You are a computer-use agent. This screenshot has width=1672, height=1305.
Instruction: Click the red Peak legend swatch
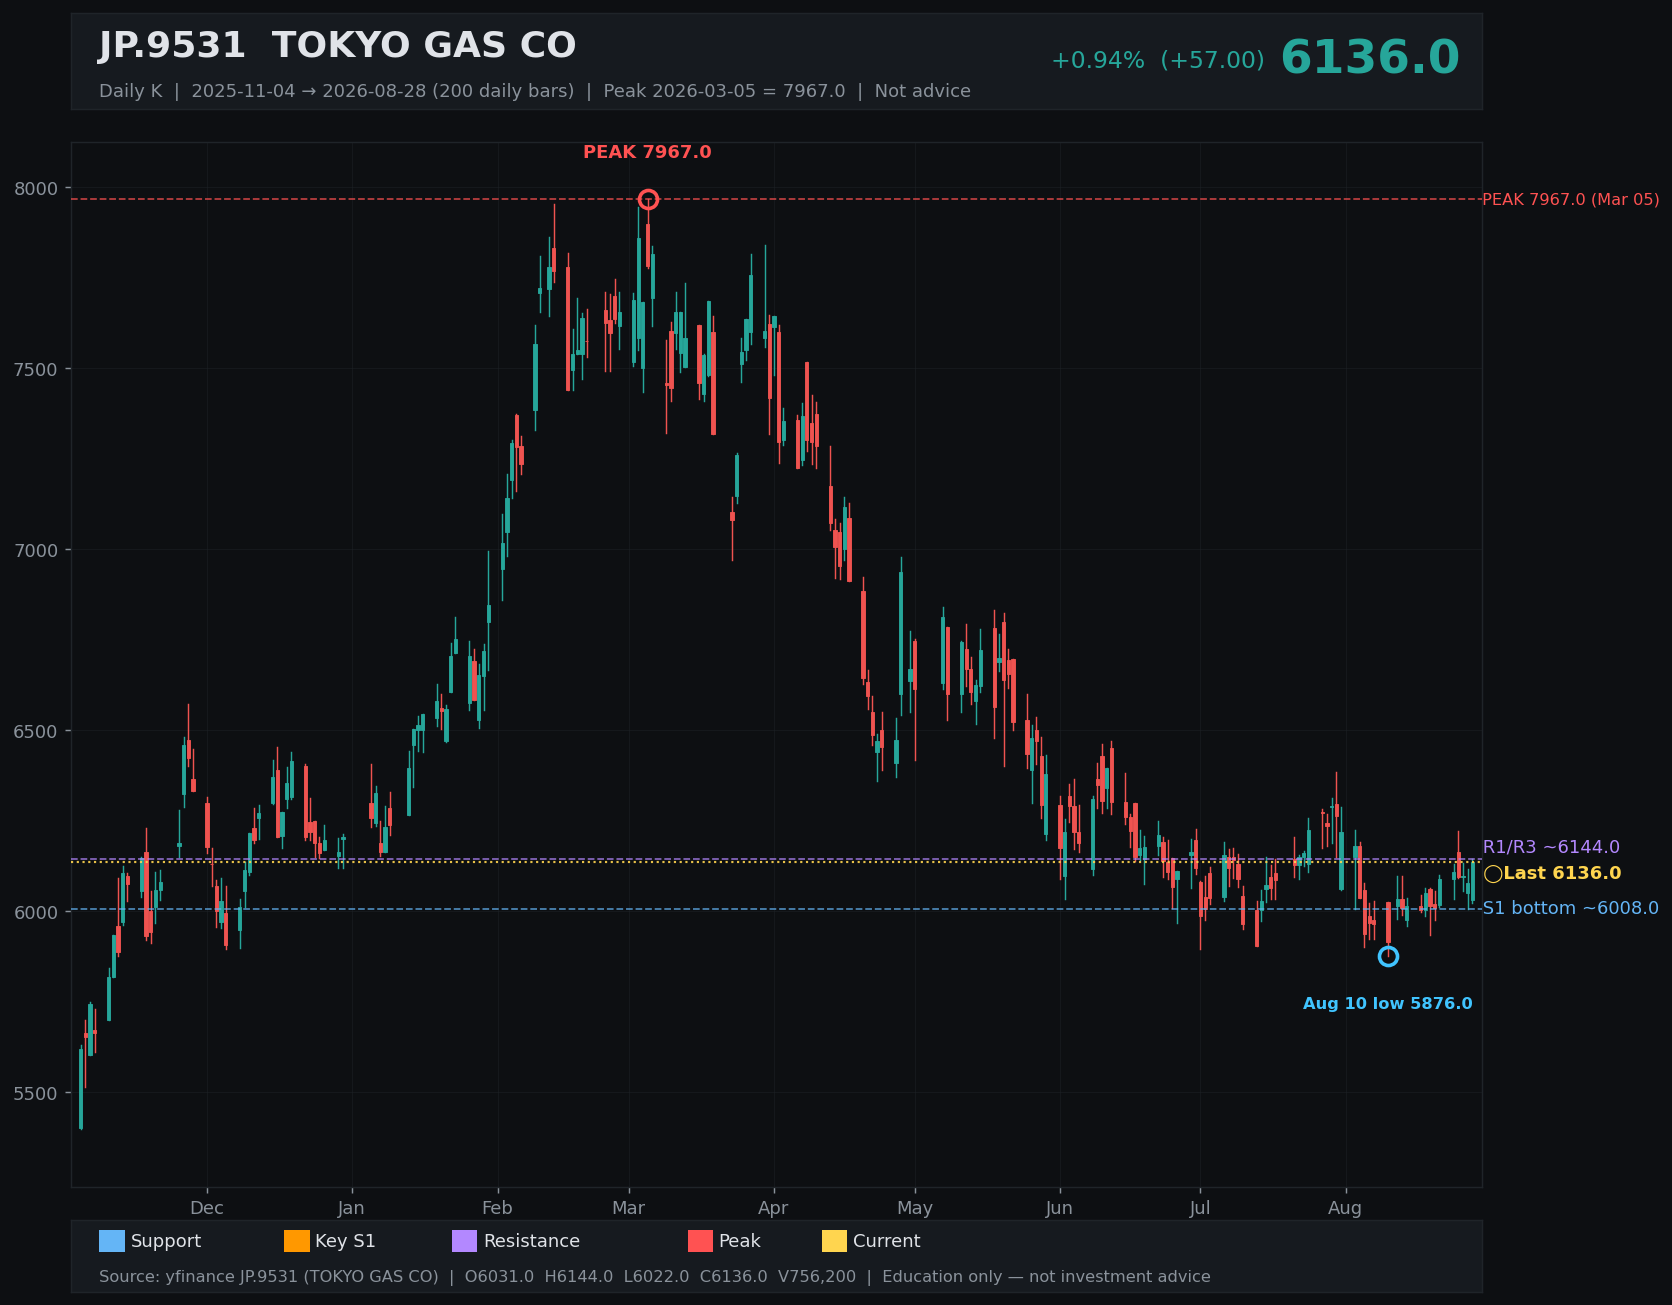click(x=701, y=1241)
